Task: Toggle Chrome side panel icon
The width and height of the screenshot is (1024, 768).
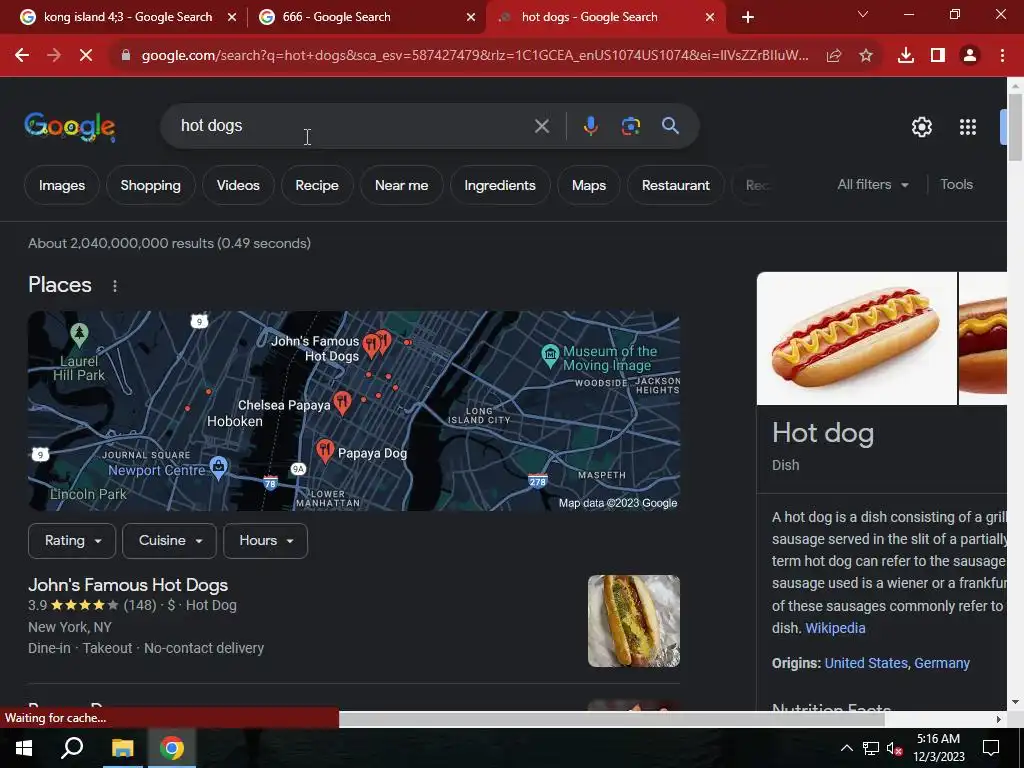Action: (938, 56)
